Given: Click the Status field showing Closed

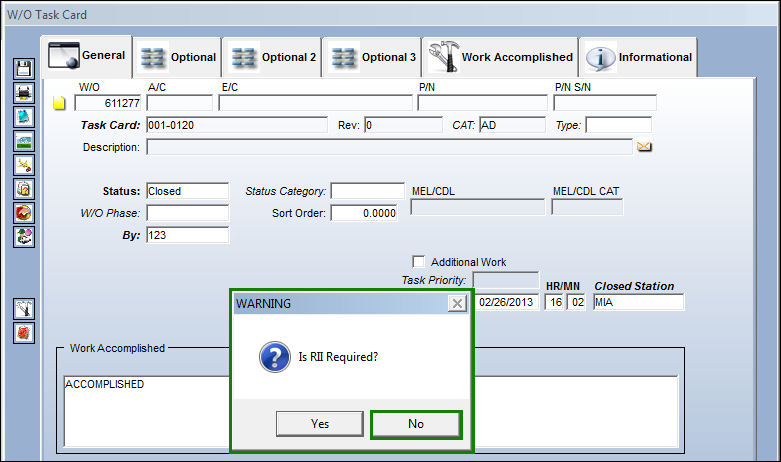Looking at the screenshot, I should [x=187, y=191].
